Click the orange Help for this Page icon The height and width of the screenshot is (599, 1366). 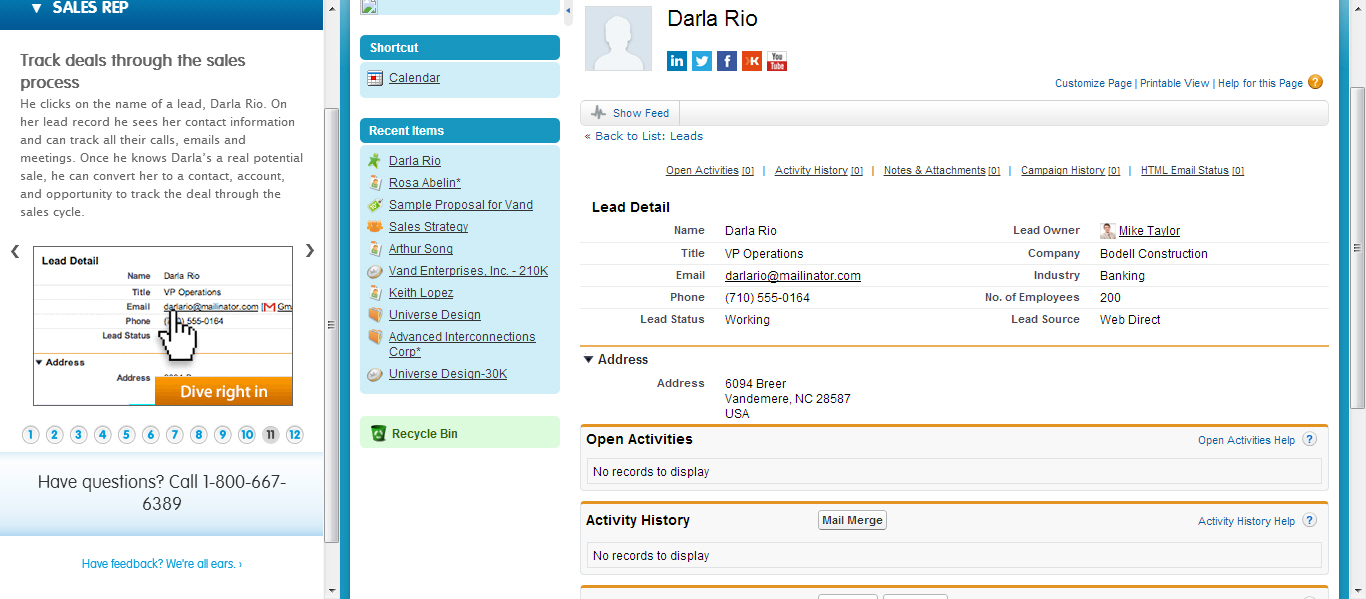(x=1315, y=82)
